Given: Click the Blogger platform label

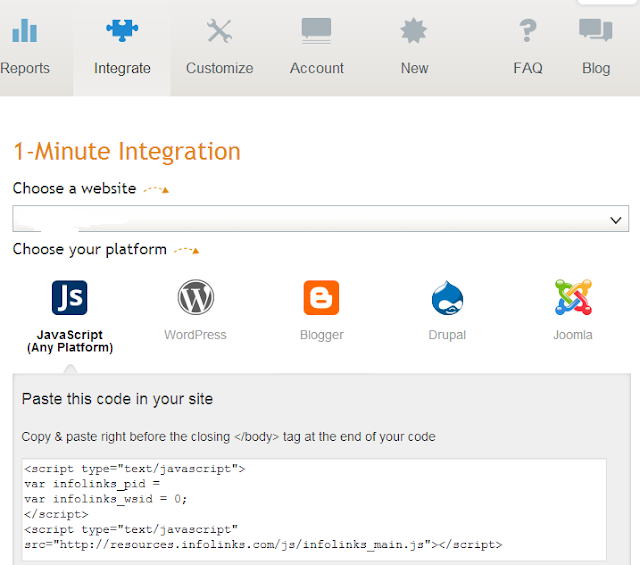Looking at the screenshot, I should [322, 335].
